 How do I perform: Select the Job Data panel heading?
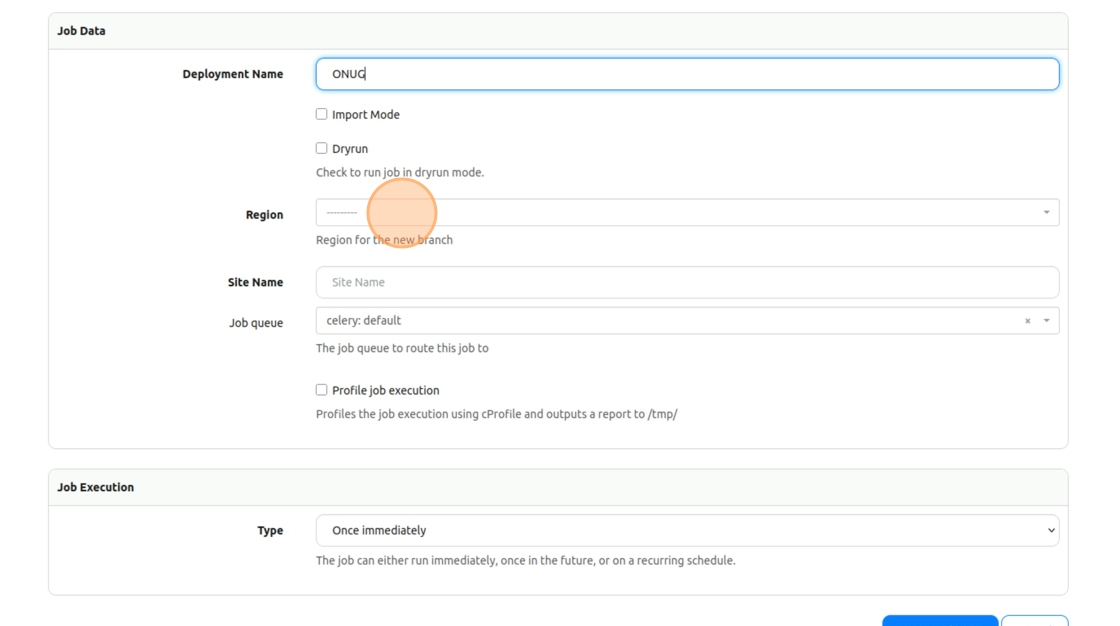pos(81,31)
